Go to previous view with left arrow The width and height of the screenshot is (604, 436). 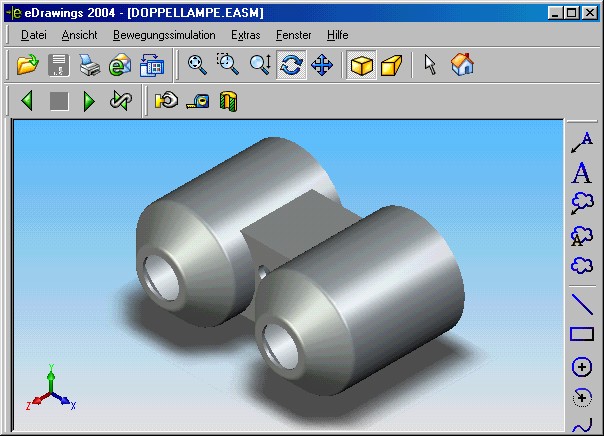[x=27, y=101]
